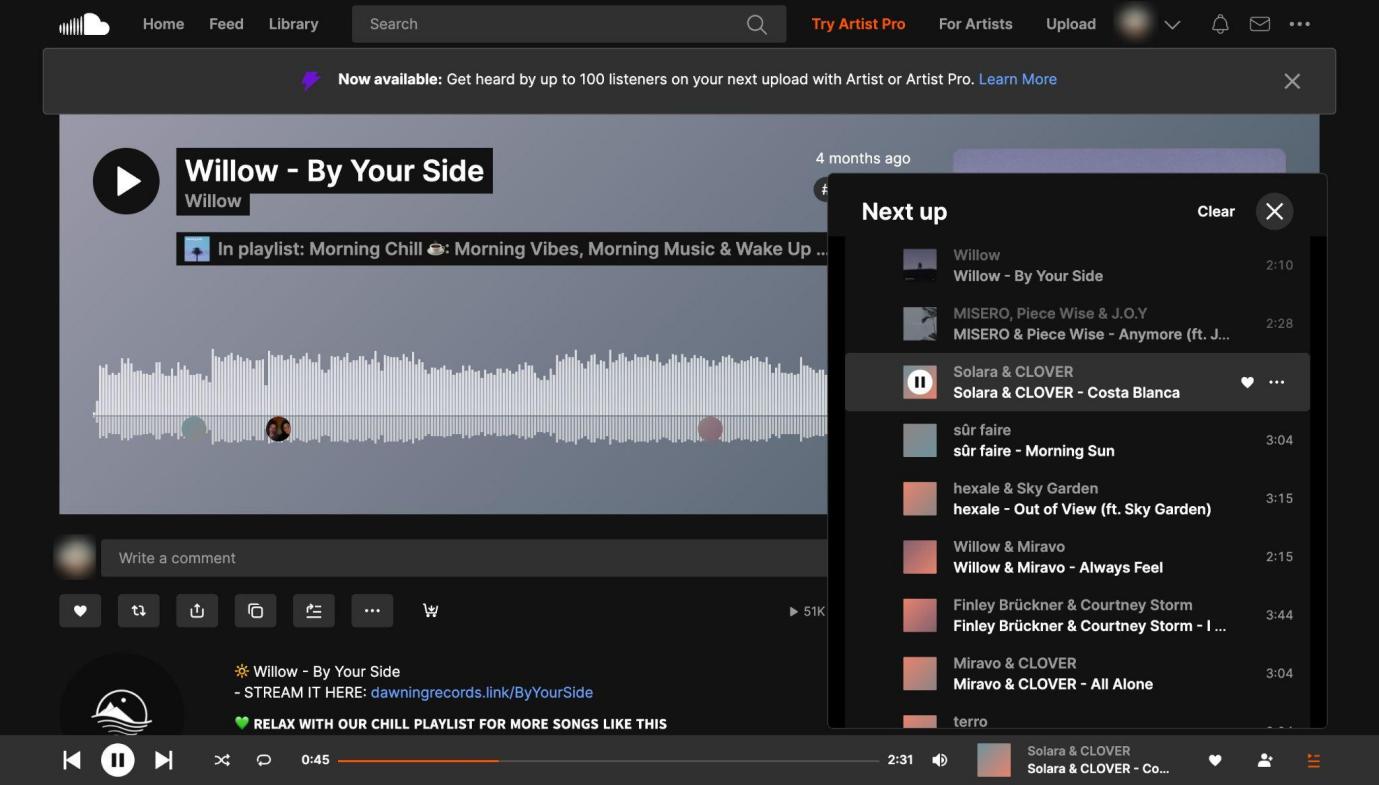This screenshot has width=1379, height=785.
Task: Focus the Search field
Action: click(x=569, y=24)
